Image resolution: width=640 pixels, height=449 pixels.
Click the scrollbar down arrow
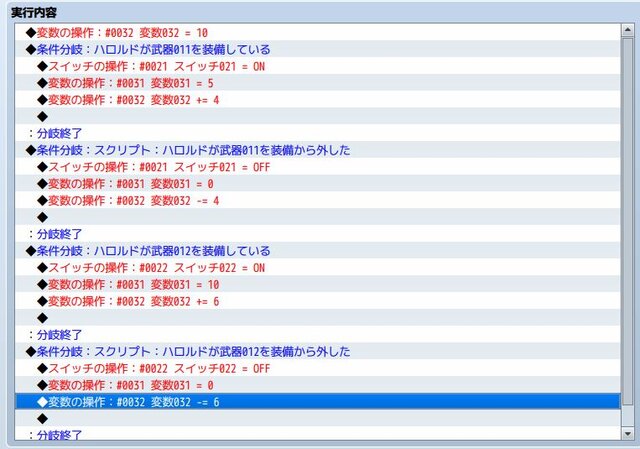click(x=627, y=433)
